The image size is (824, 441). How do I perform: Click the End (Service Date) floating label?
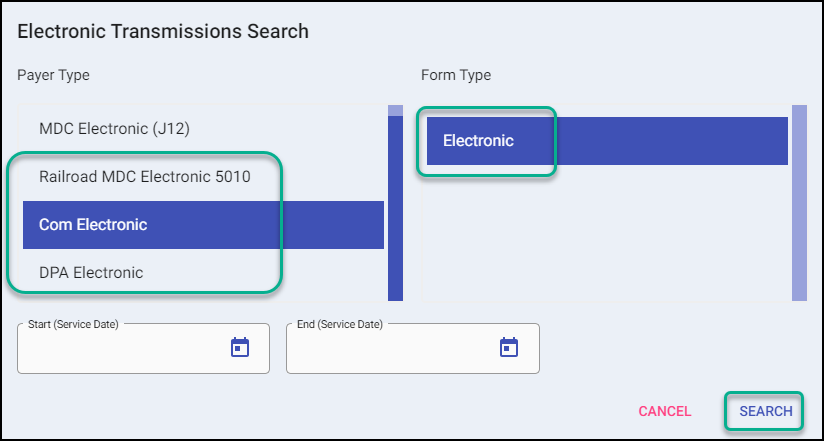point(340,325)
